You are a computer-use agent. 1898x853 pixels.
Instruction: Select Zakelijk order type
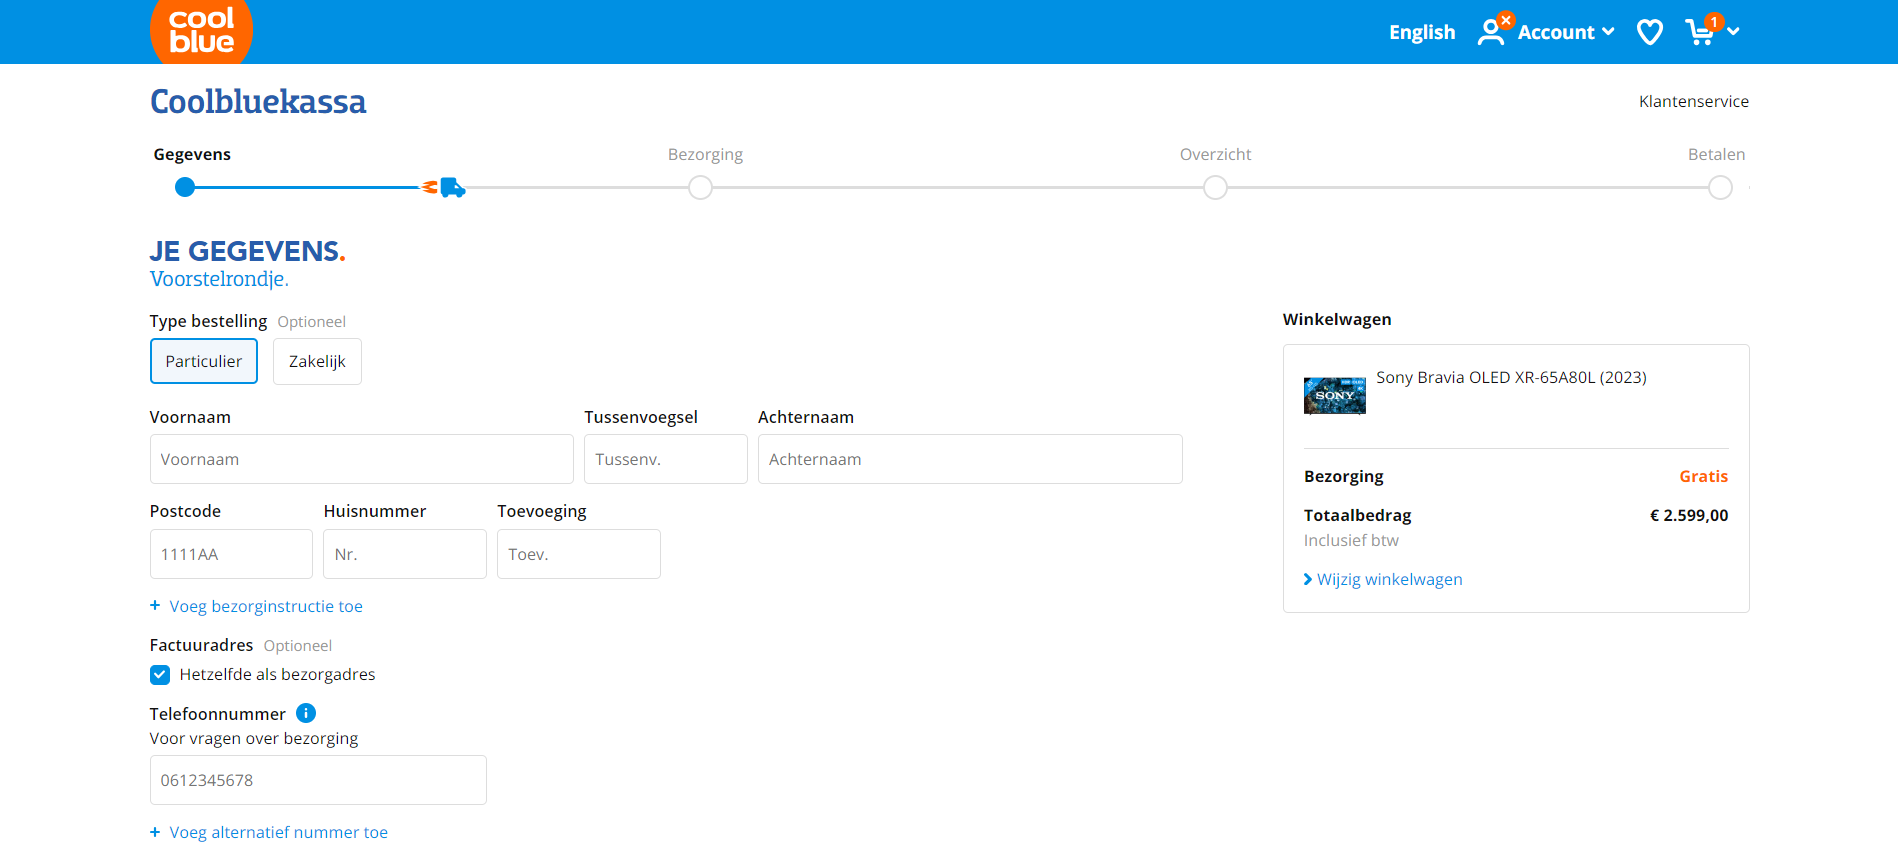[x=317, y=361]
